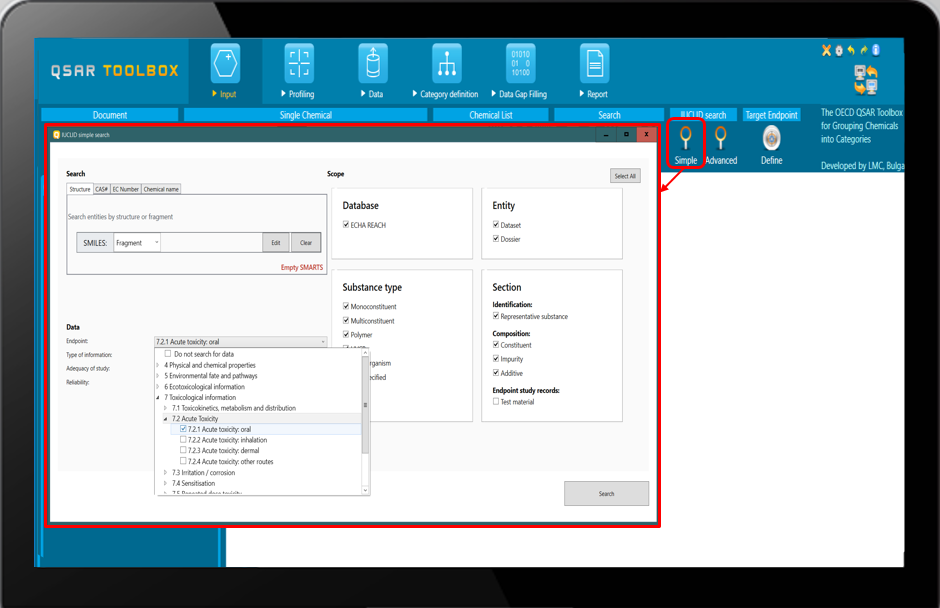Collapse 7.2 Acute Toxicity node

coord(165,419)
